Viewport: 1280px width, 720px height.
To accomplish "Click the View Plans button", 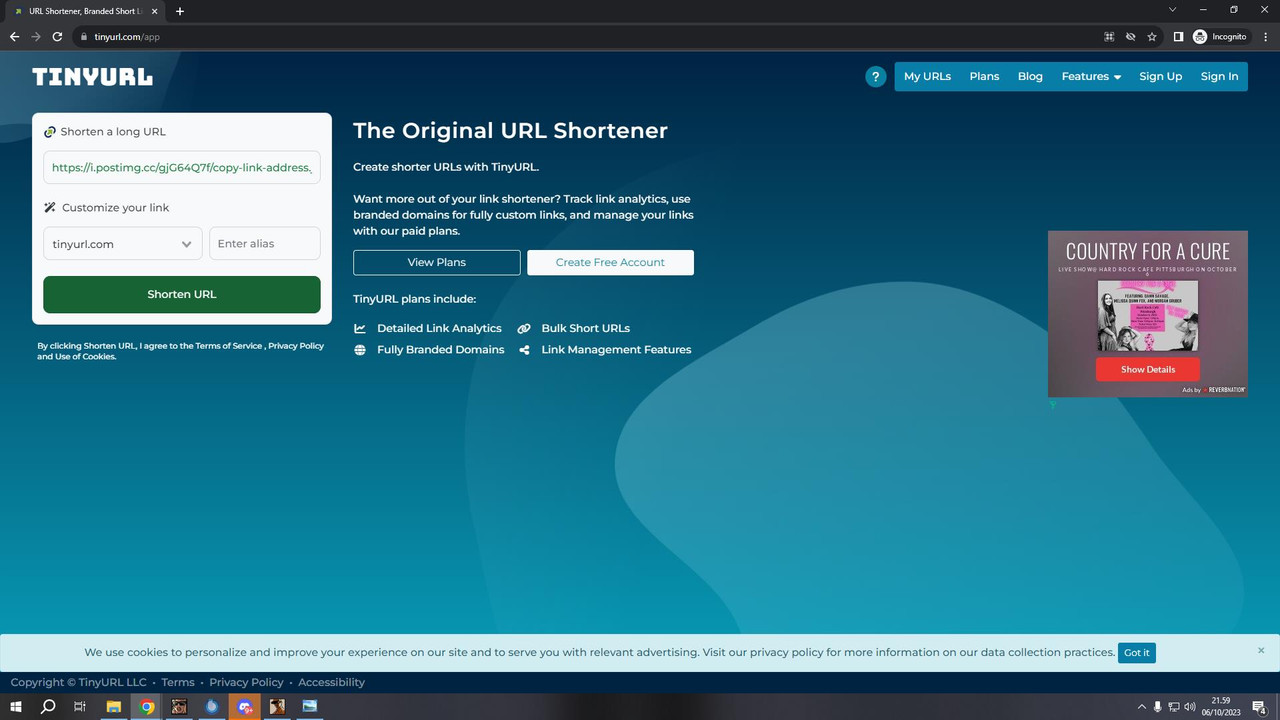I will [x=436, y=262].
